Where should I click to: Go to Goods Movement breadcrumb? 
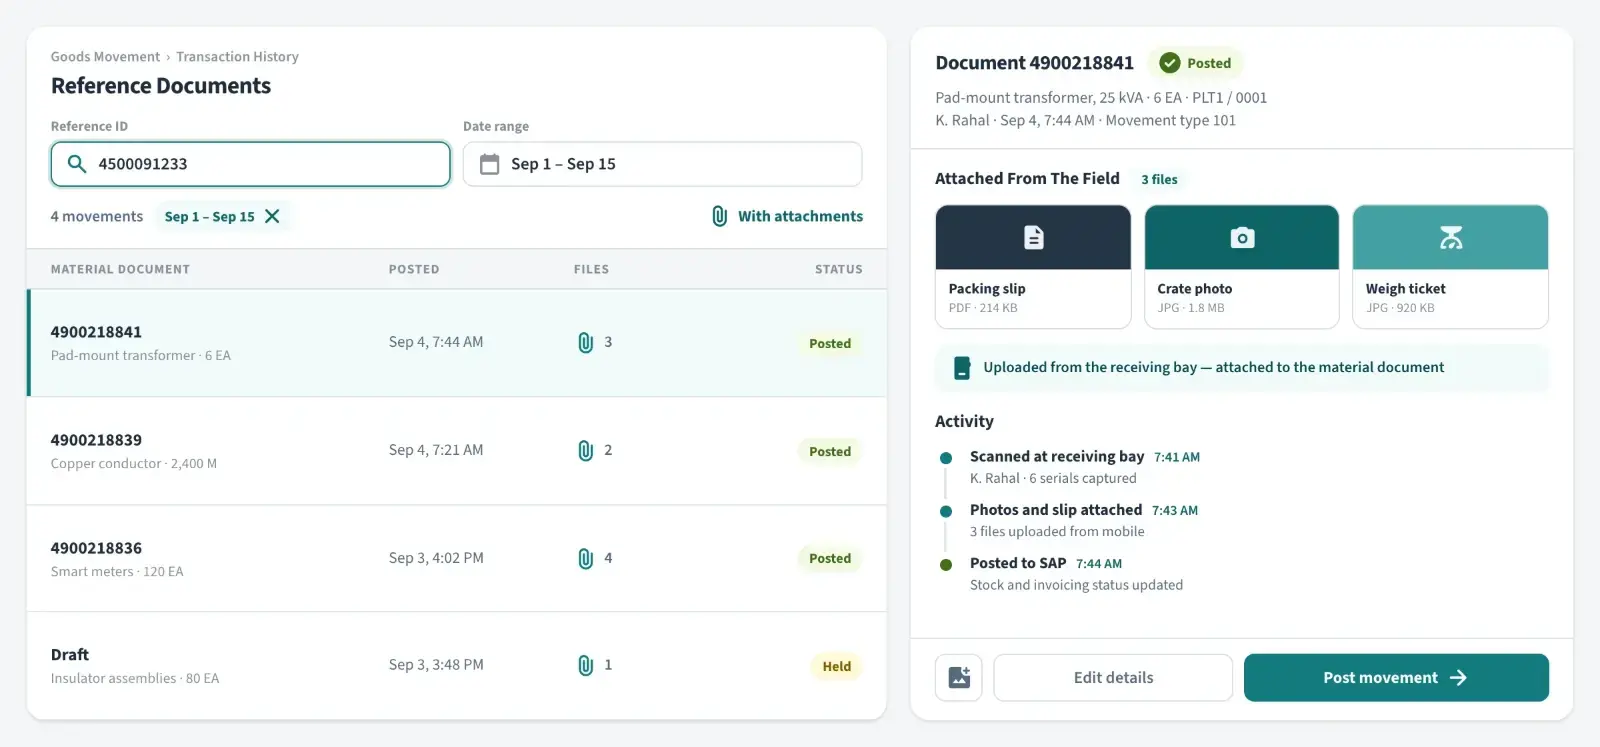(105, 57)
